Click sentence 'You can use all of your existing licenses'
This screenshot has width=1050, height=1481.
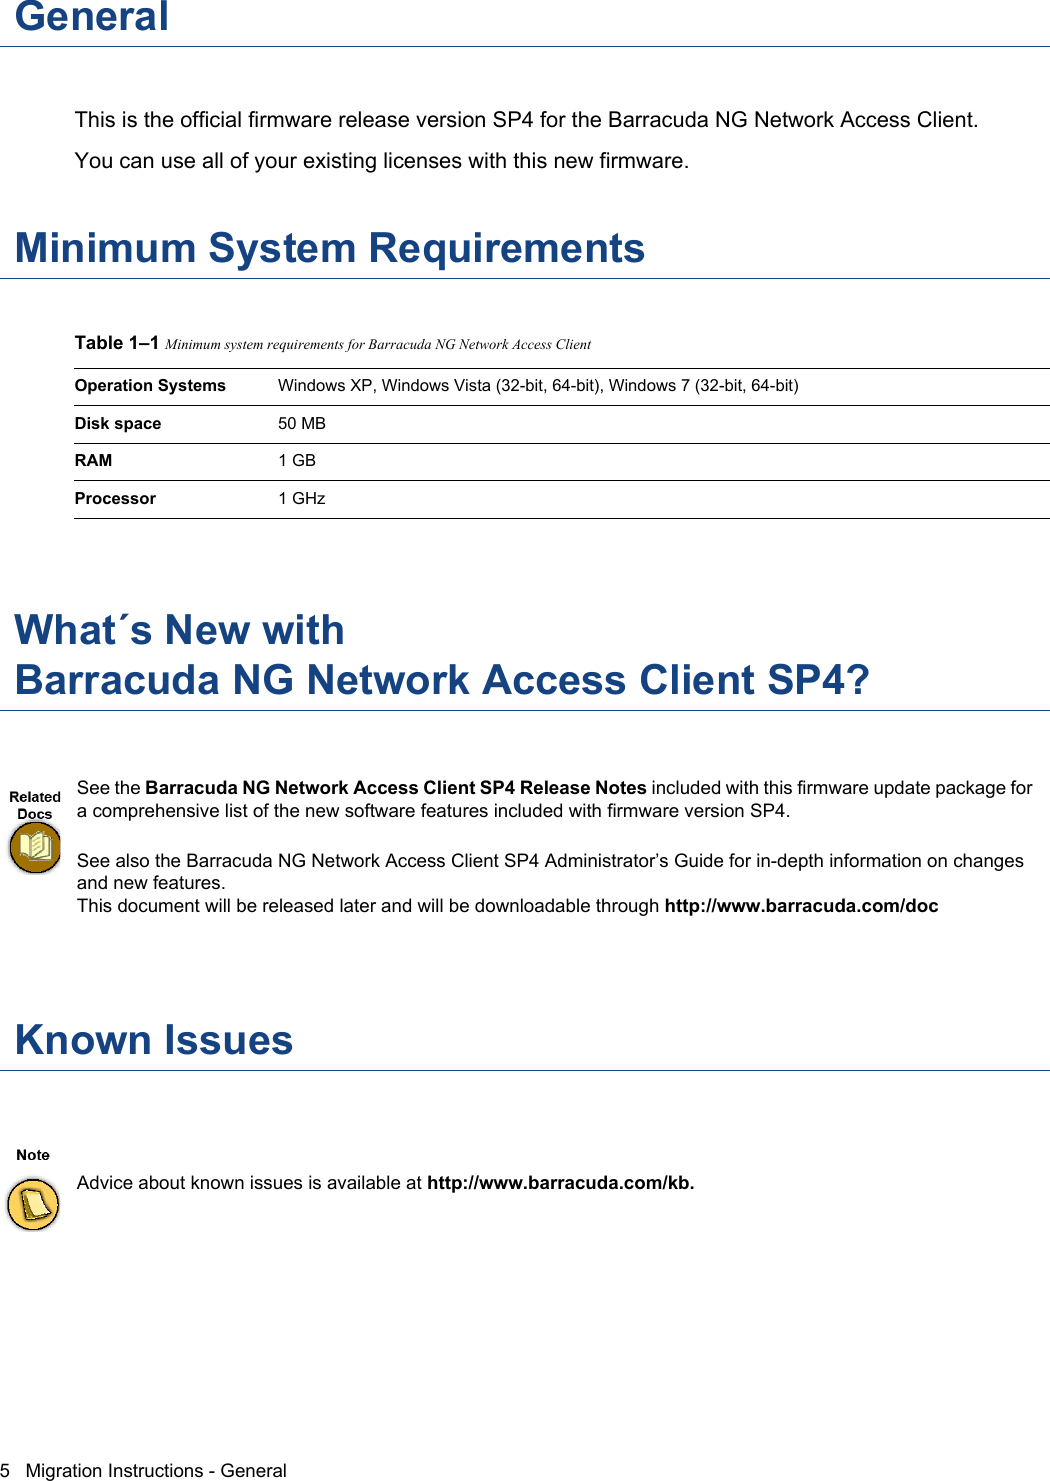coord(382,161)
